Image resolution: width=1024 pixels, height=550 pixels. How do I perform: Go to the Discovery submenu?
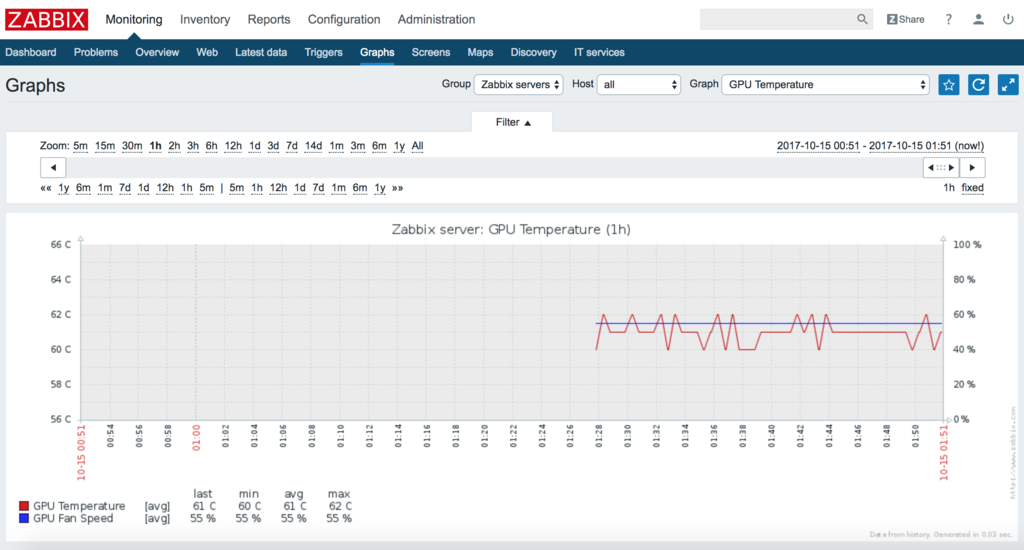pos(534,52)
